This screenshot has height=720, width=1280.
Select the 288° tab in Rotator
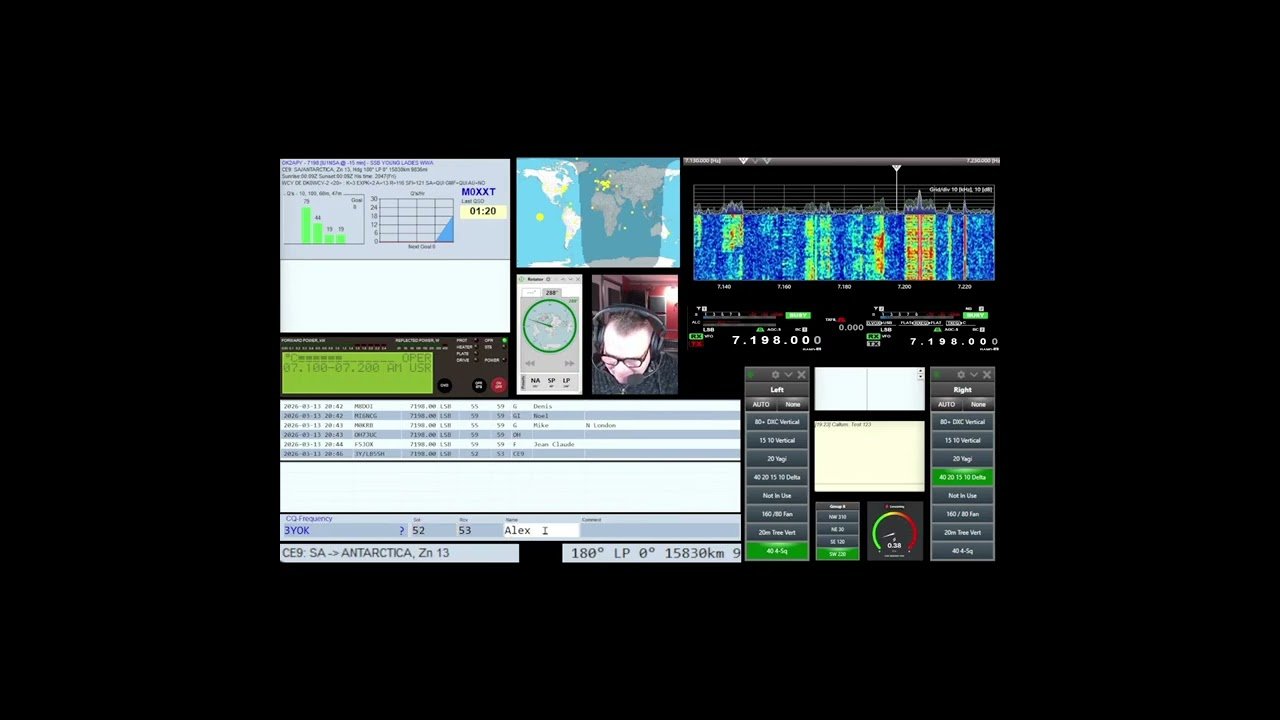click(x=551, y=293)
